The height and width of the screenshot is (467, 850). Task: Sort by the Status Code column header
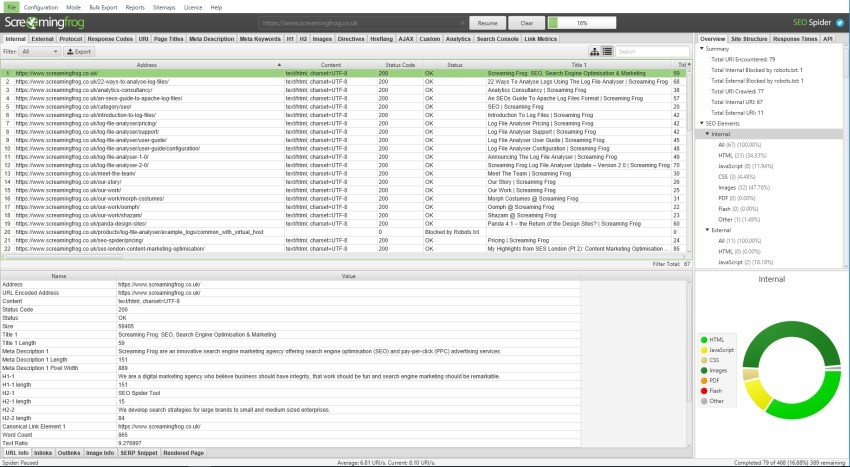(400, 65)
